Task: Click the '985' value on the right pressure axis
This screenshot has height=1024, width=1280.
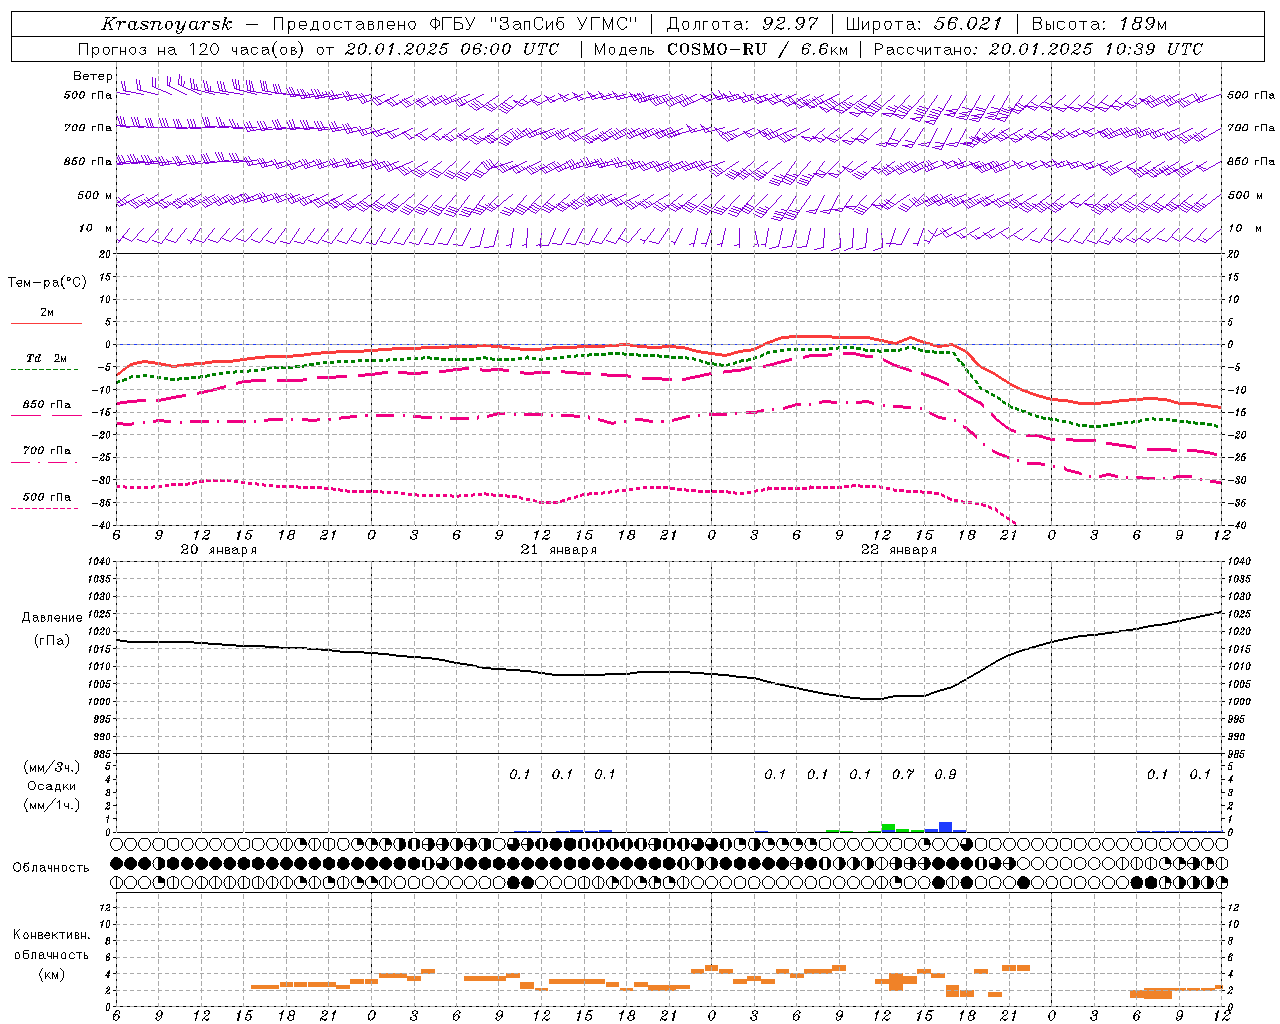Action: tap(1238, 754)
